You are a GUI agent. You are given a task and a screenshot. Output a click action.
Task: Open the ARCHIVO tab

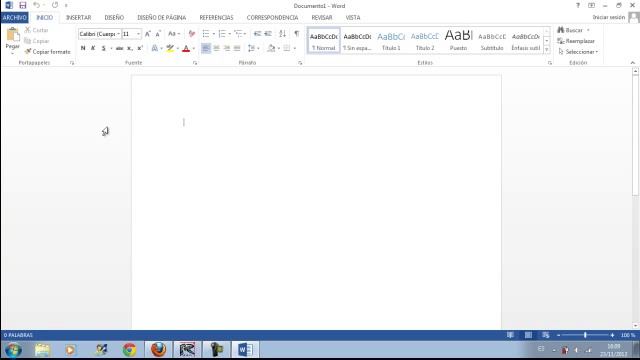[14, 18]
